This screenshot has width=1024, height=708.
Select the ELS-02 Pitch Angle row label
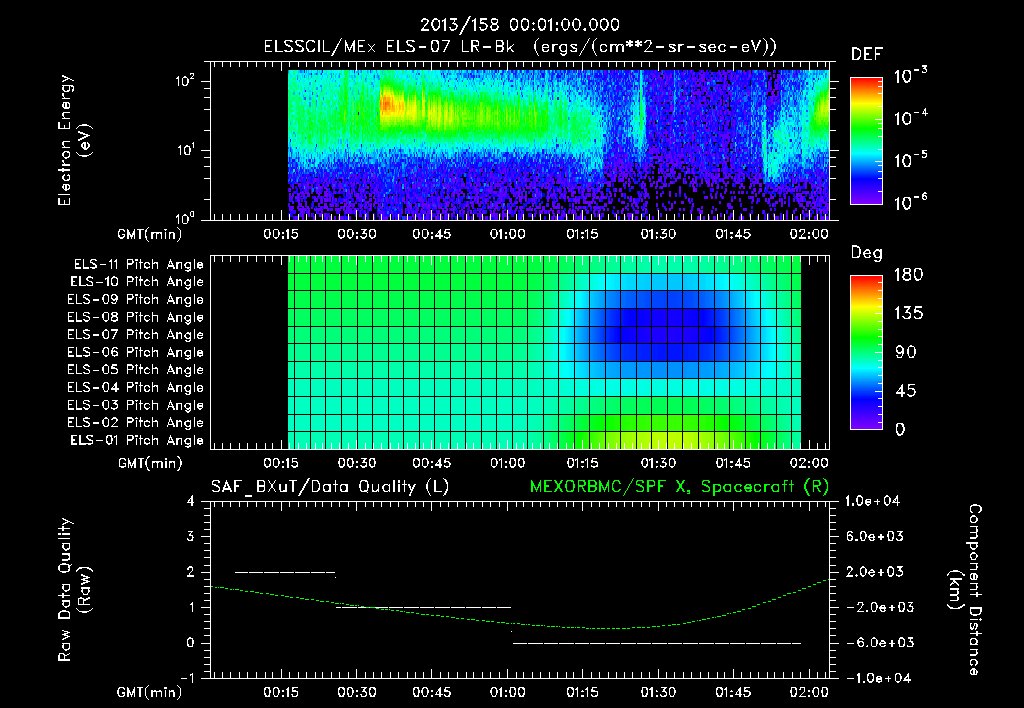pyautogui.click(x=136, y=423)
